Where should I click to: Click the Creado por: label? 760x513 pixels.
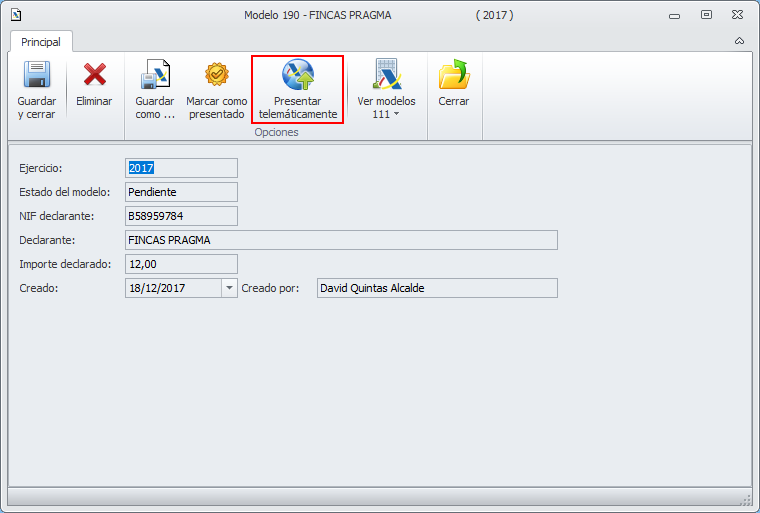point(270,288)
